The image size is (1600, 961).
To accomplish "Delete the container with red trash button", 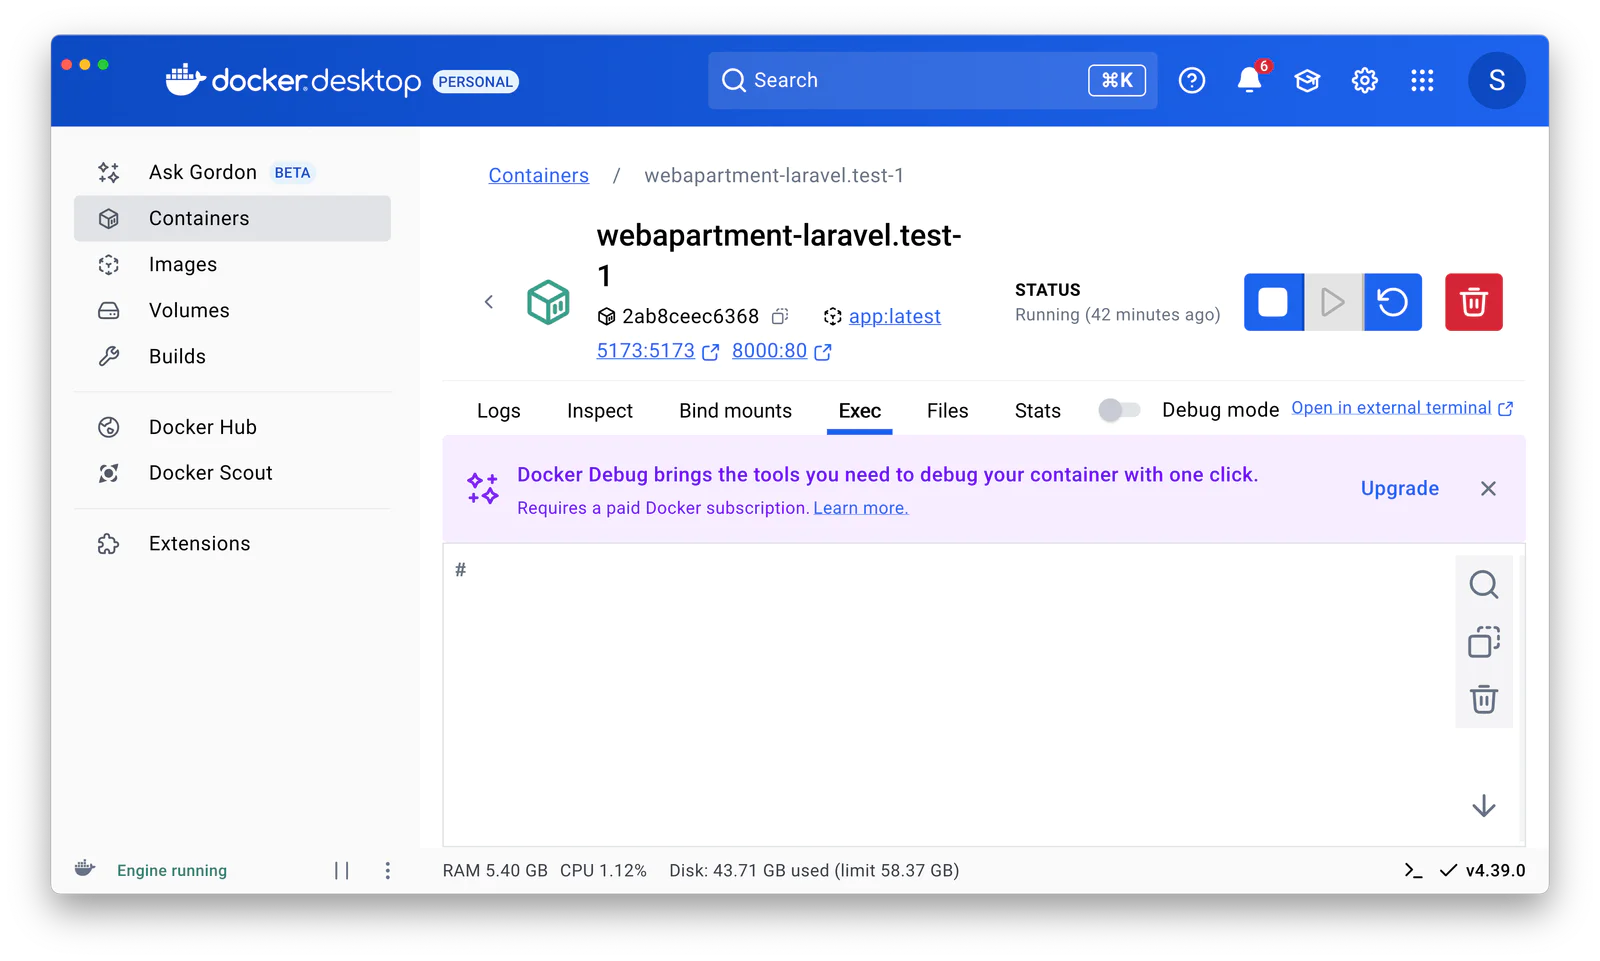I will click(x=1474, y=302).
